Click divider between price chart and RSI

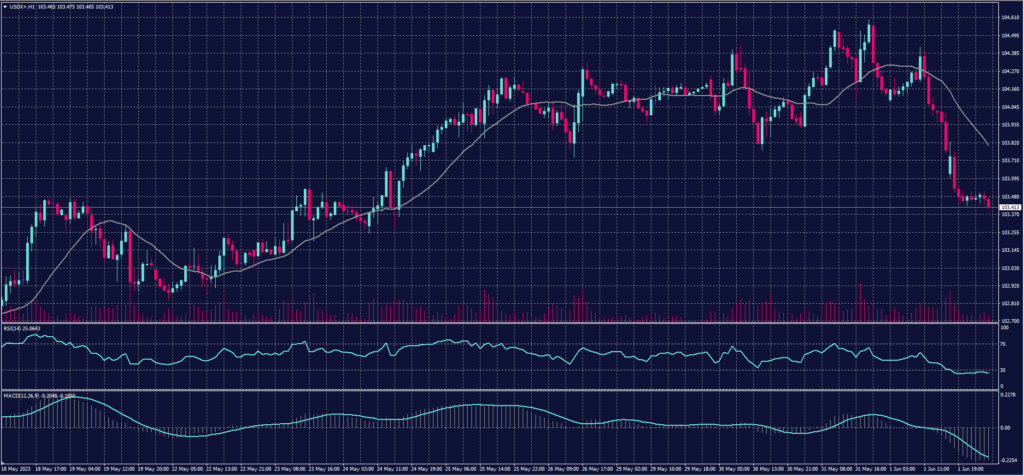(x=500, y=324)
